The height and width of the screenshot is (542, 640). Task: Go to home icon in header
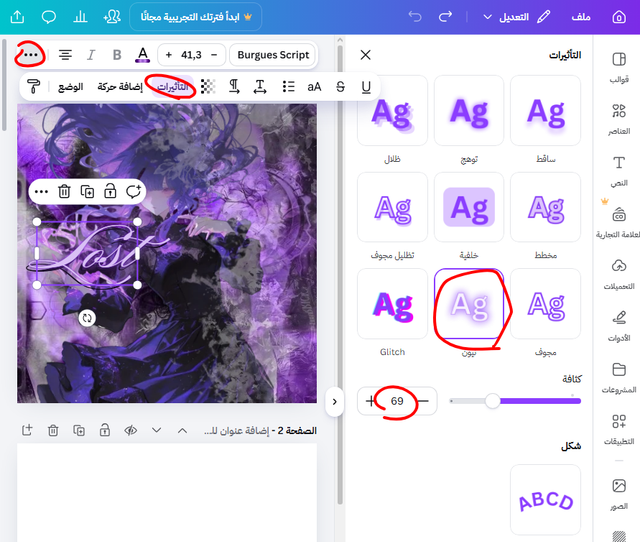click(619, 17)
